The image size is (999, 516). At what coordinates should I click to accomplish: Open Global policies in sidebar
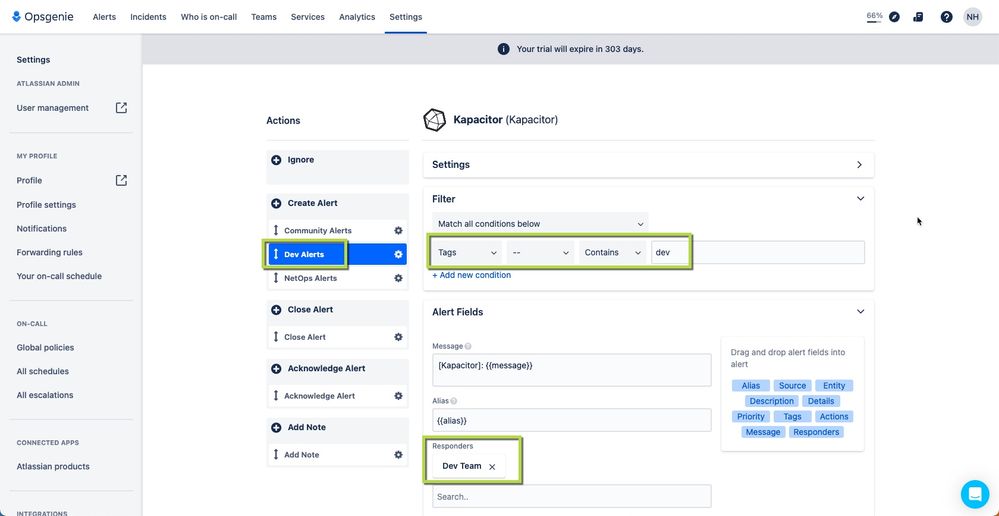45,347
